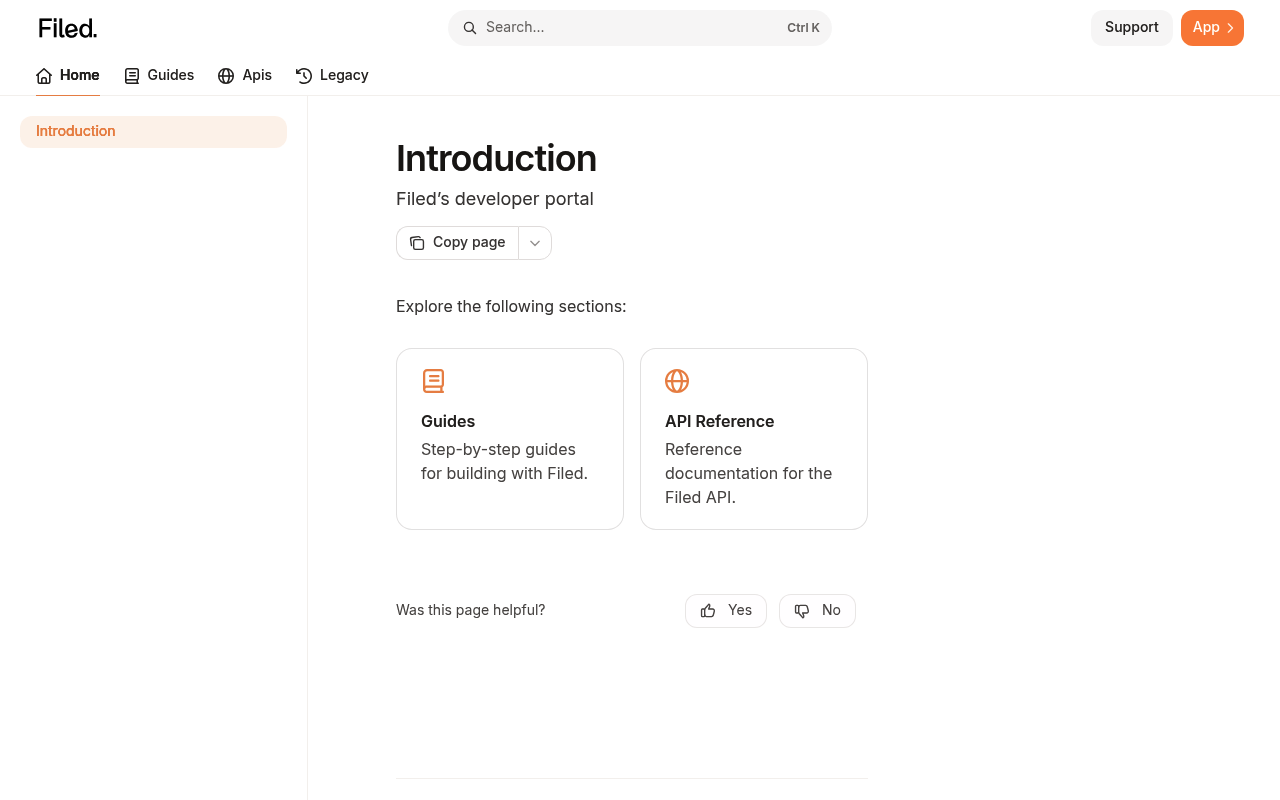Click the Copy page button

coord(458,243)
